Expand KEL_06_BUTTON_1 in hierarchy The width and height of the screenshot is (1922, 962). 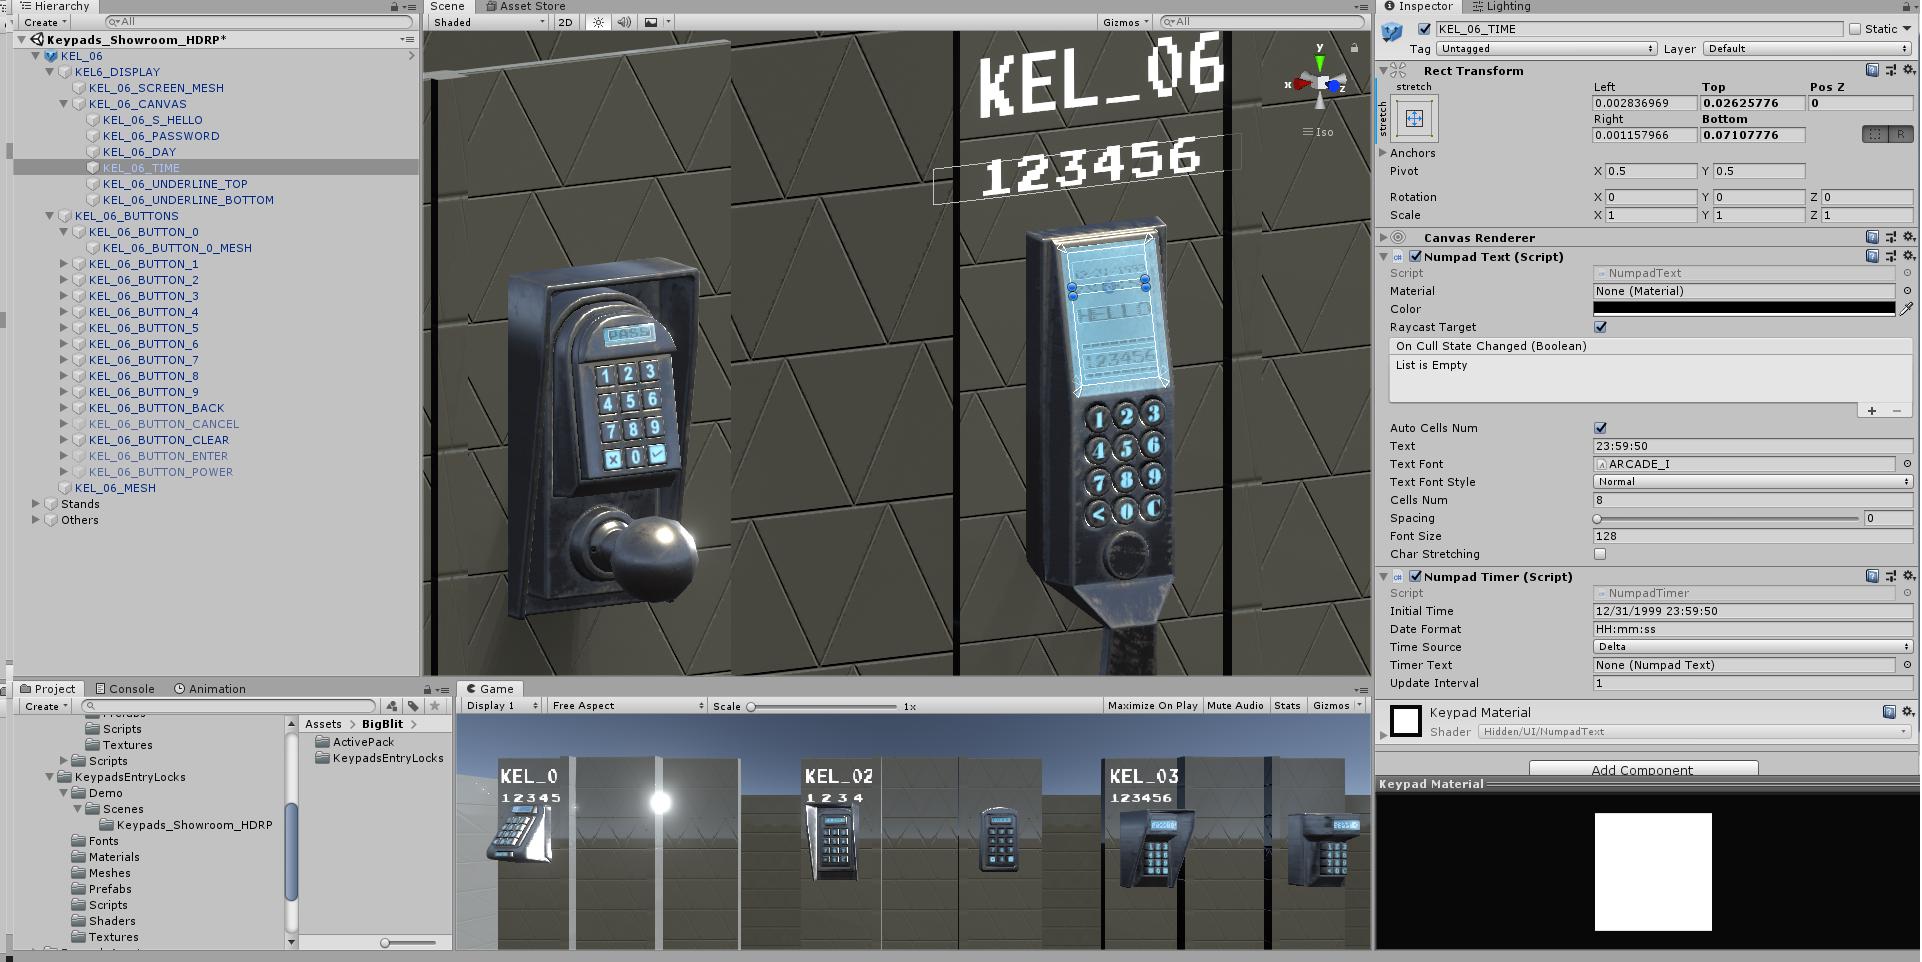coord(64,264)
